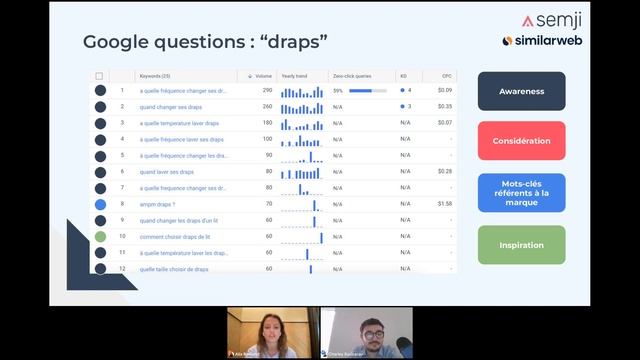Screen dimensions: 640x360
Task: Click the slide title 'Google questions : "draps"'
Action: click(x=205, y=42)
